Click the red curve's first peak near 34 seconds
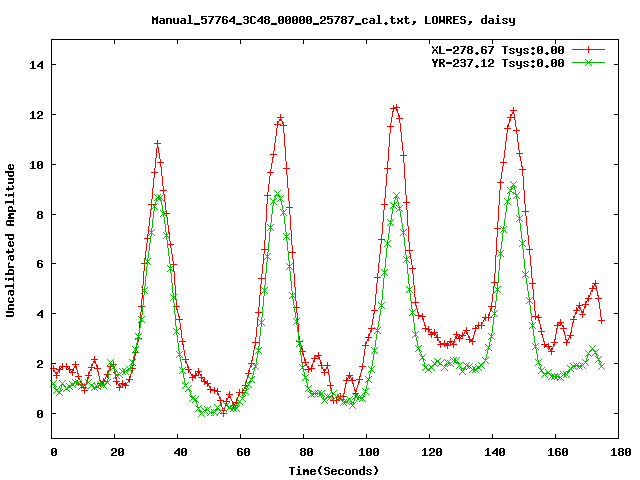This screenshot has width=640, height=480. click(x=158, y=144)
